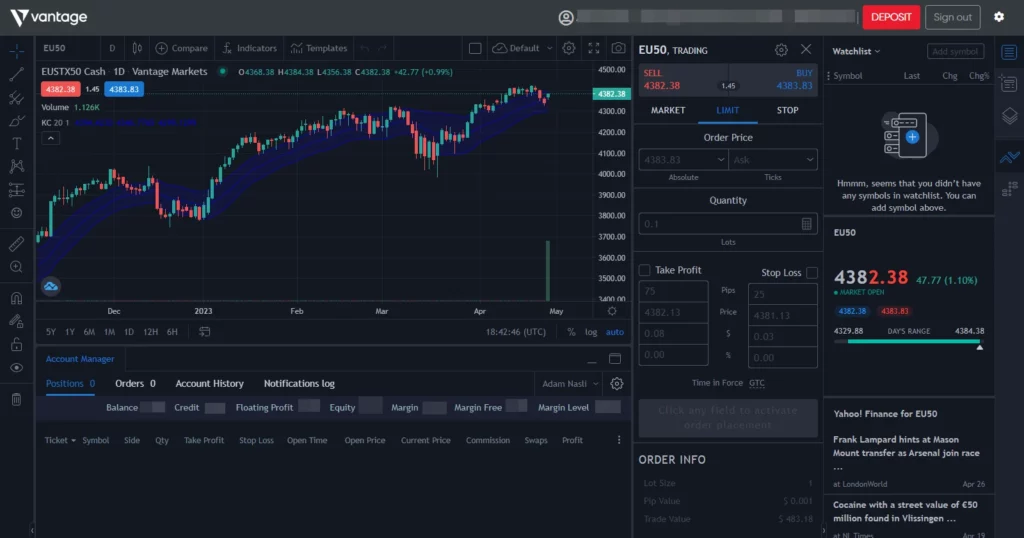Click the trash remove drawings icon

click(16, 400)
